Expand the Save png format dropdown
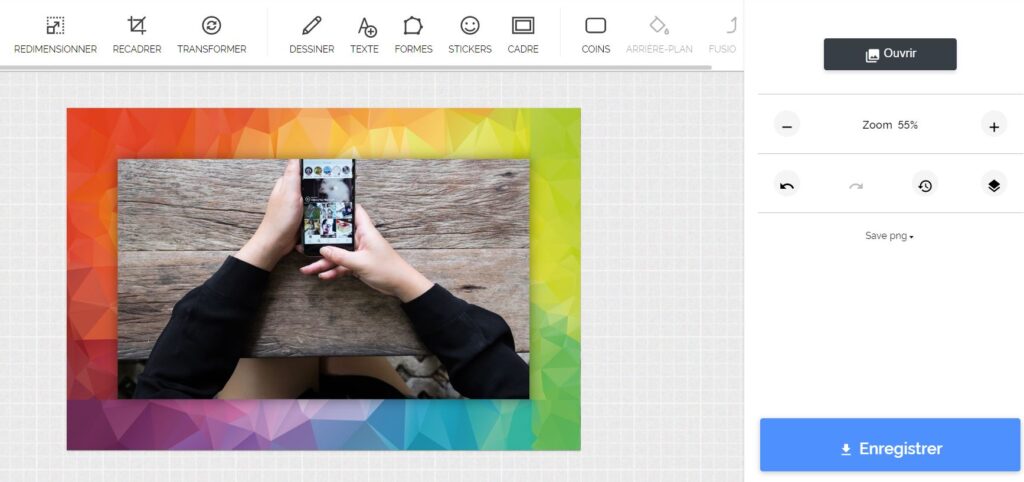The width and height of the screenshot is (1024, 482). 890,236
